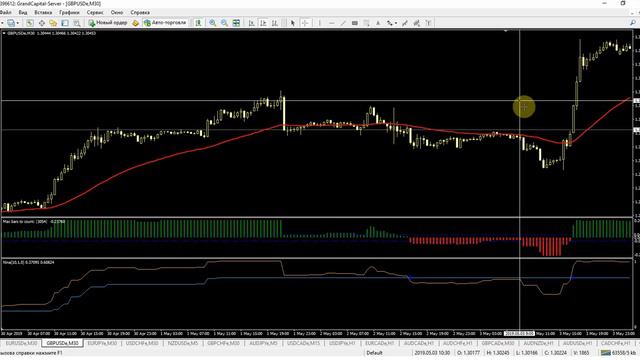Click the chart shift triangle marker
This screenshot has height=360, width=640.
(506, 31)
